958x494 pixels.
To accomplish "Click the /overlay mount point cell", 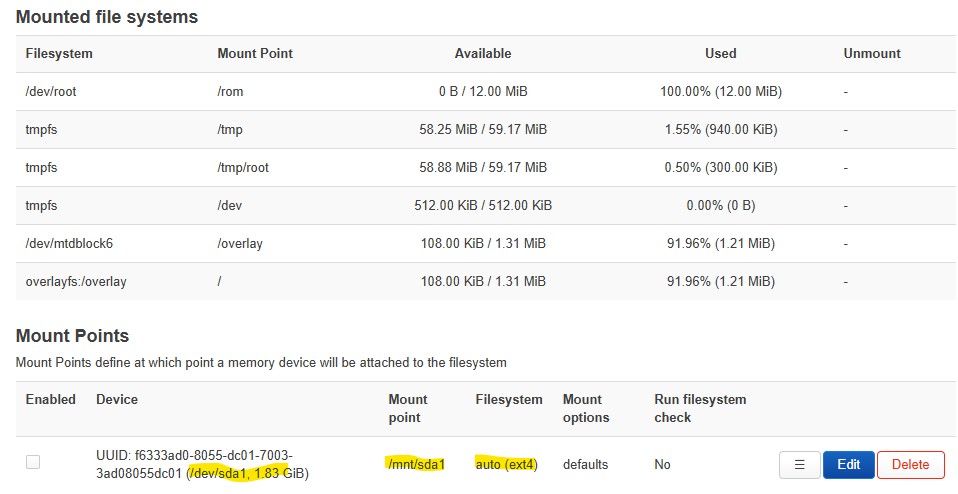I will coord(241,243).
